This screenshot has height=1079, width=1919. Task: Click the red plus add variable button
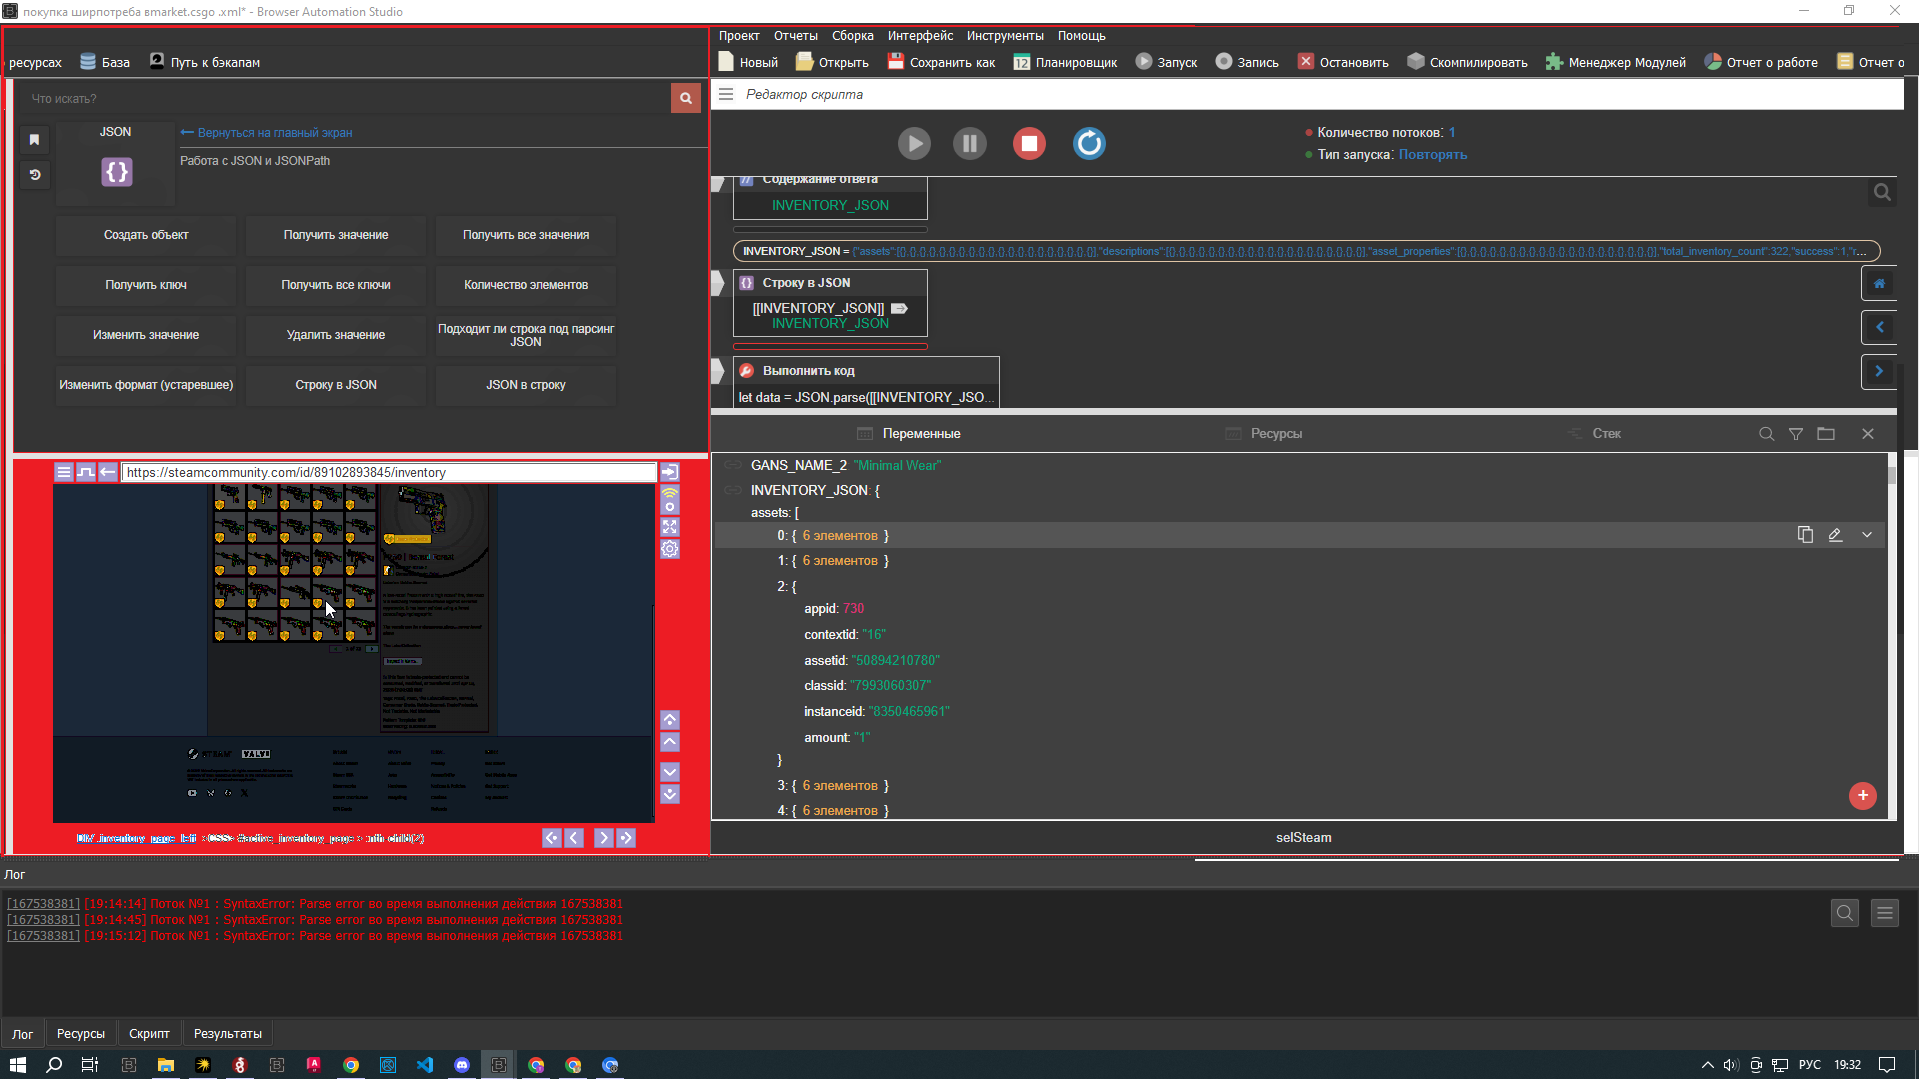pos(1862,796)
